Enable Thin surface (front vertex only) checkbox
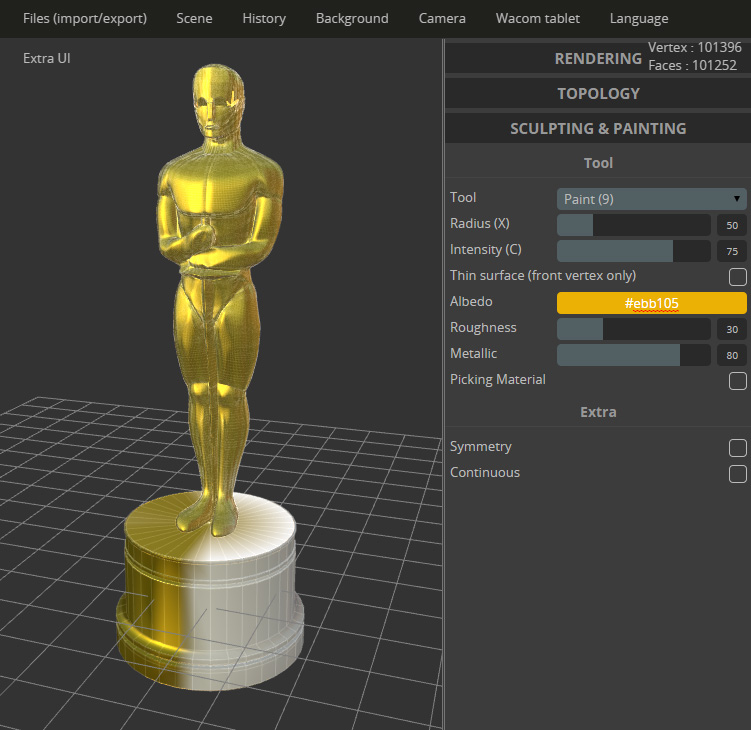The width and height of the screenshot is (751, 730). click(x=738, y=276)
